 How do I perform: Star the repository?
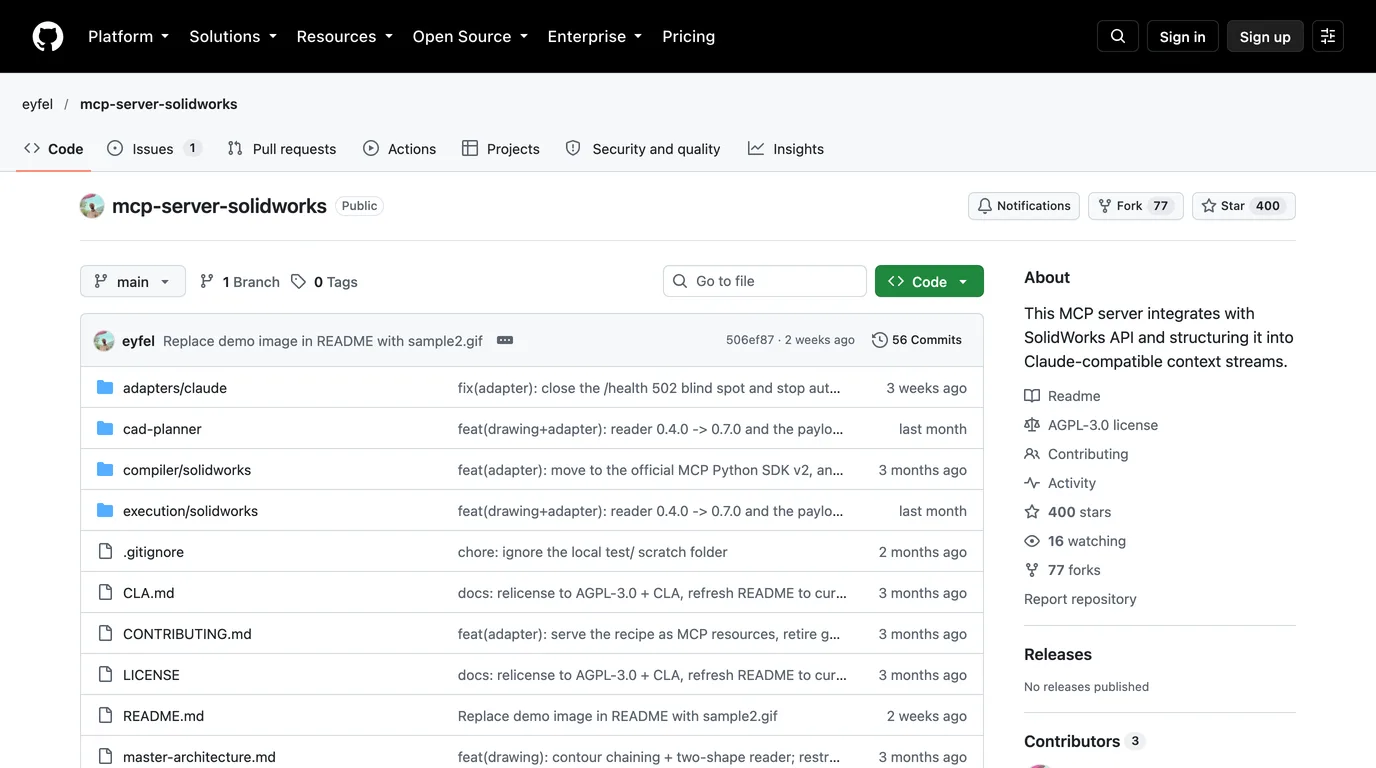tap(1244, 206)
